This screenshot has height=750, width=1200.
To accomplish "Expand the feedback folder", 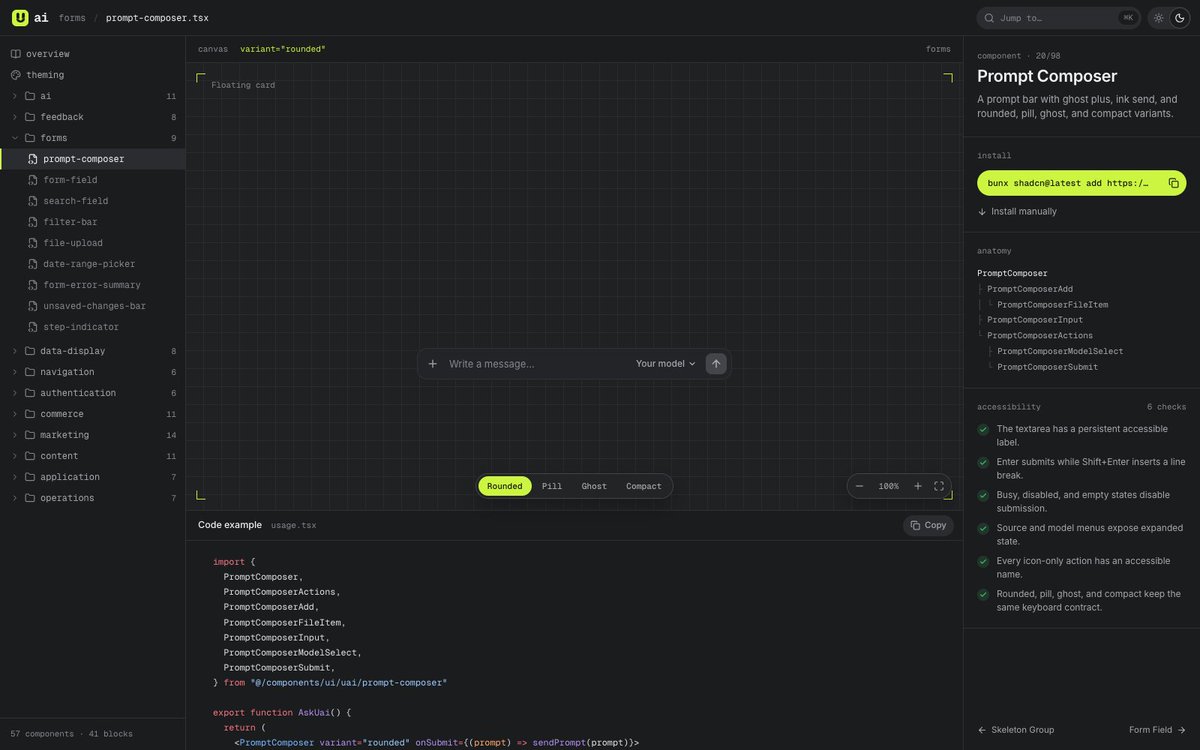I will point(92,117).
